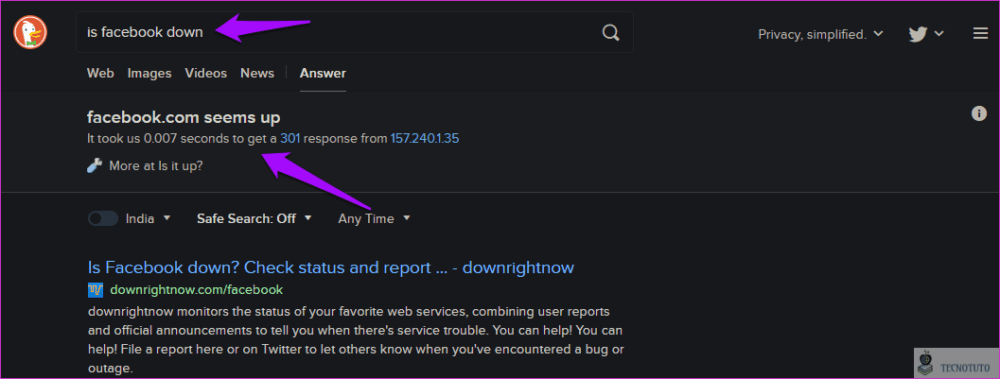Viewport: 1000px width, 379px height.
Task: Select the Answer tab
Action: click(323, 73)
